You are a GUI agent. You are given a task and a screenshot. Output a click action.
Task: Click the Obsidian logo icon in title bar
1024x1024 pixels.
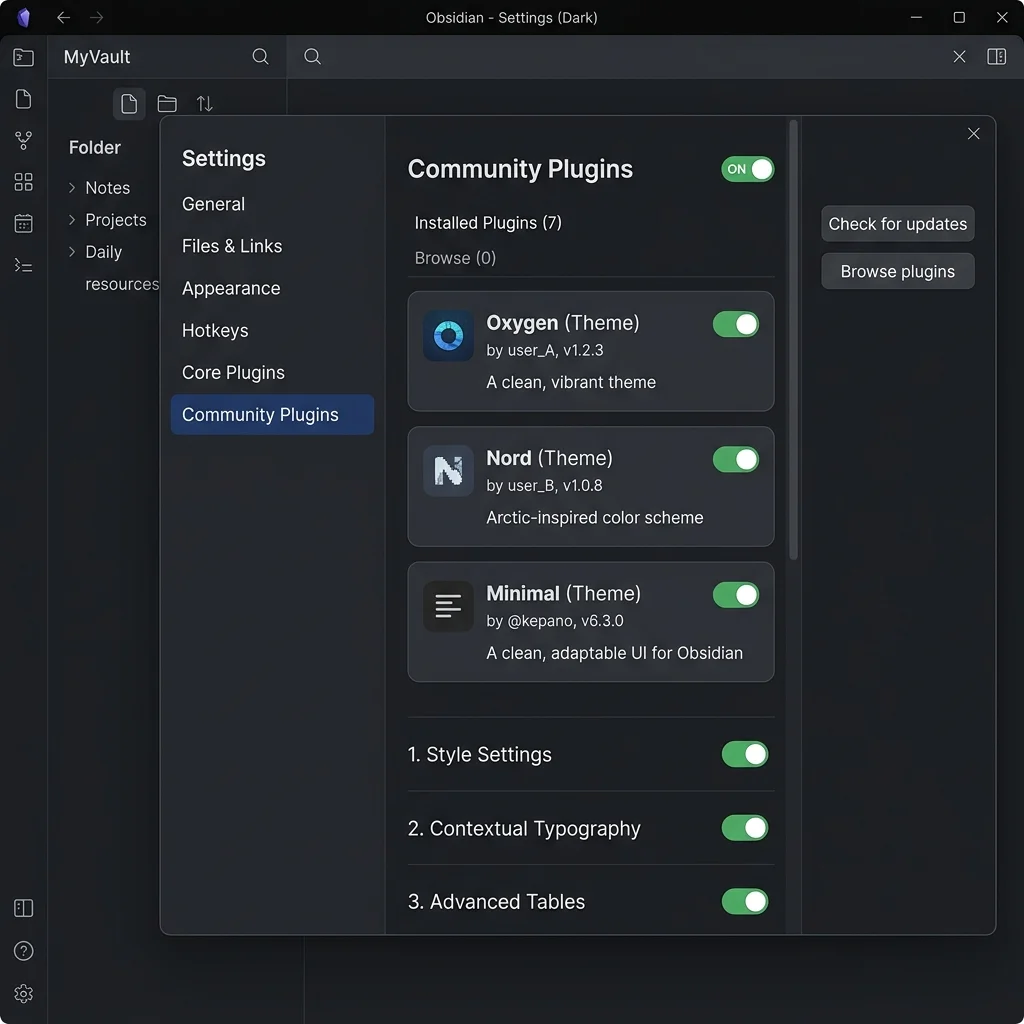pos(24,18)
